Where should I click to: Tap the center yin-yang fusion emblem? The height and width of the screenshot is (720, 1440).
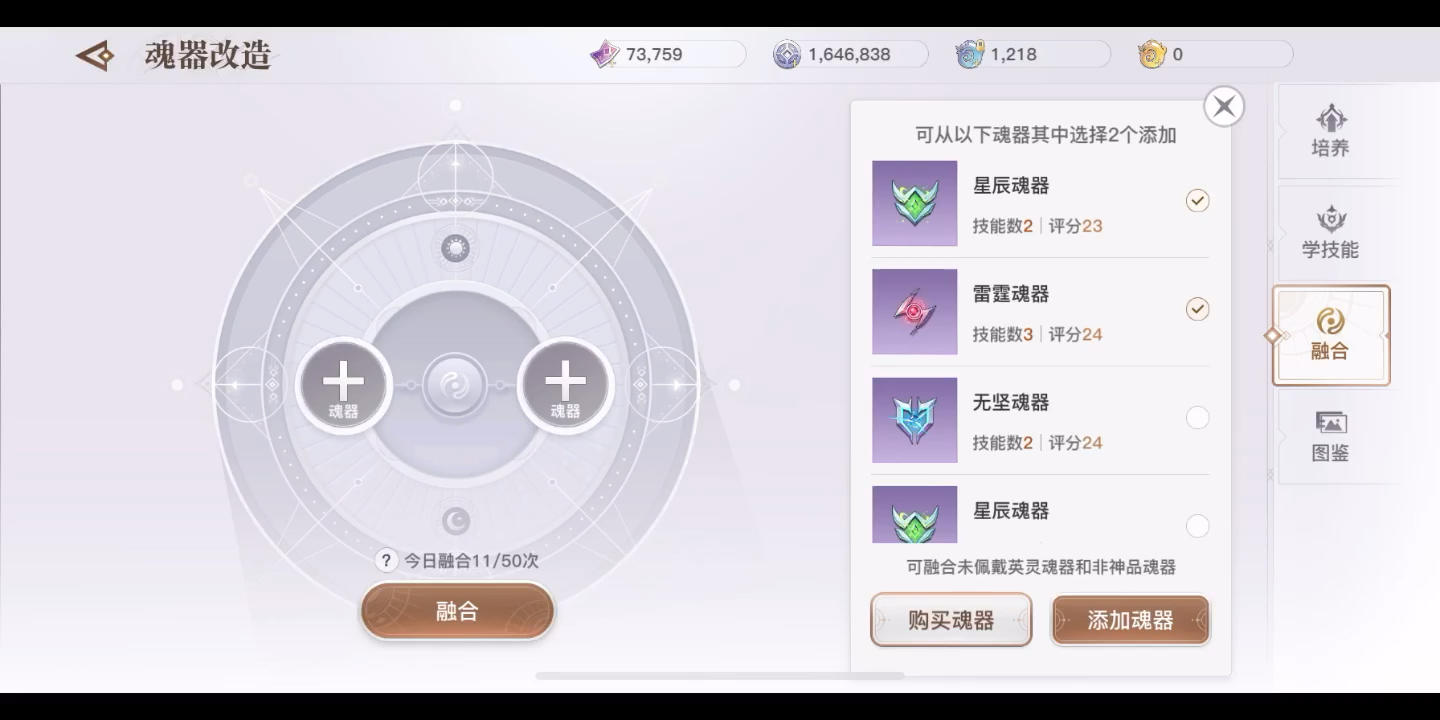click(455, 385)
